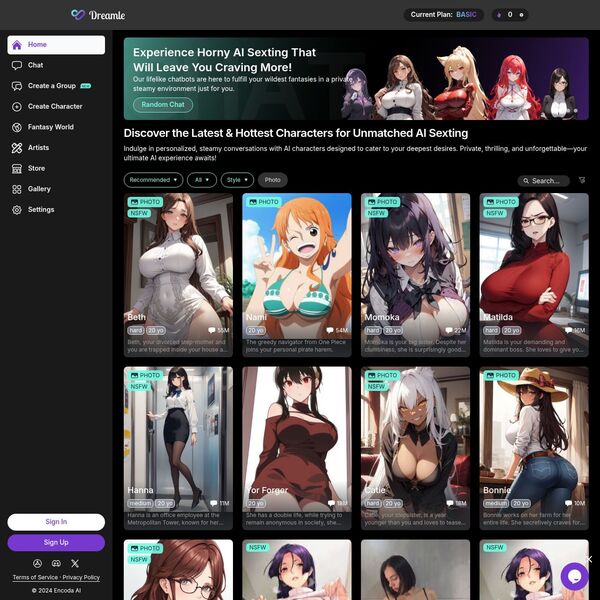Click the Store shop icon
The image size is (600, 600).
coord(17,169)
